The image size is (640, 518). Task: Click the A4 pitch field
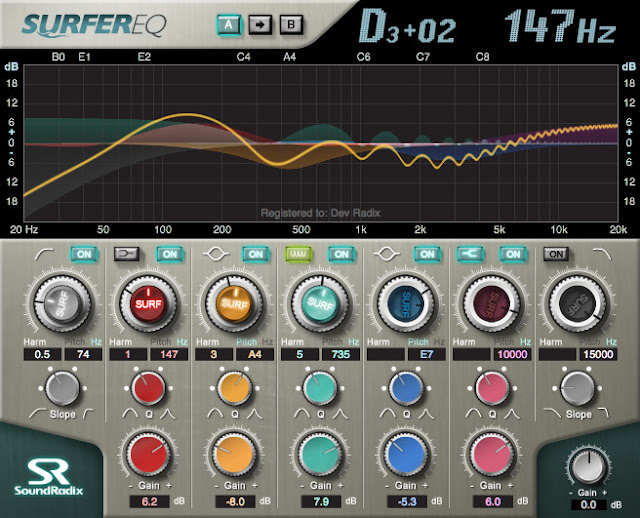click(255, 354)
